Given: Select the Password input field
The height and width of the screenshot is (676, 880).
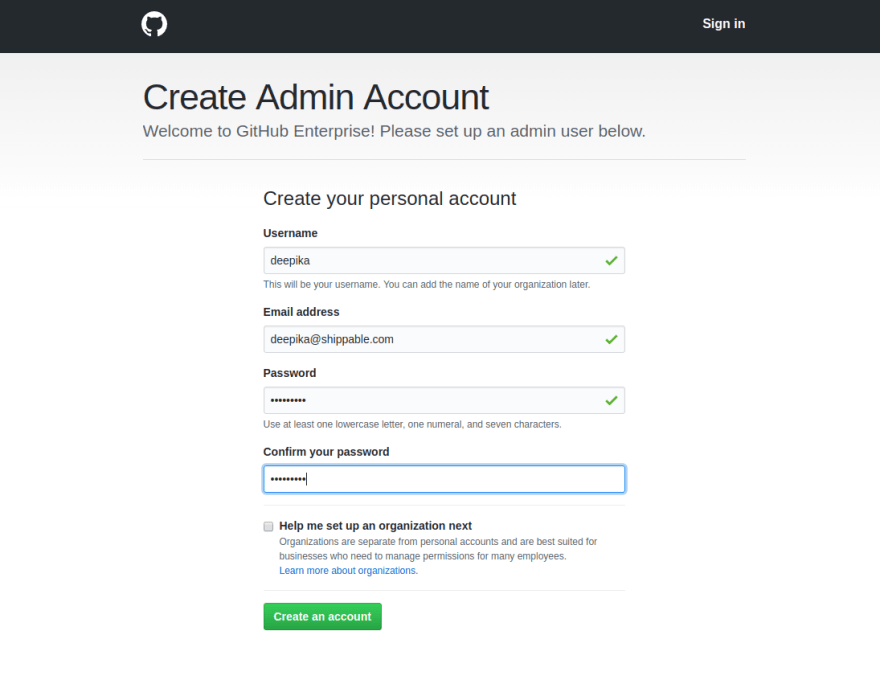Looking at the screenshot, I should pyautogui.click(x=444, y=400).
